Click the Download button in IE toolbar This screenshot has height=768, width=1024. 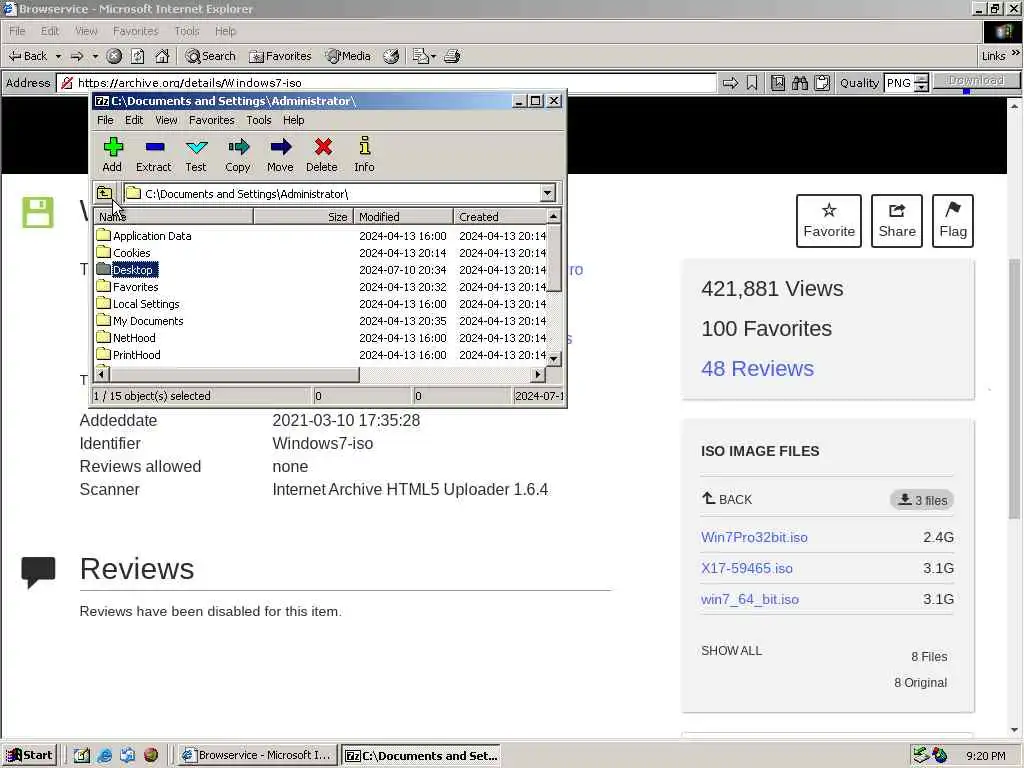coord(976,81)
